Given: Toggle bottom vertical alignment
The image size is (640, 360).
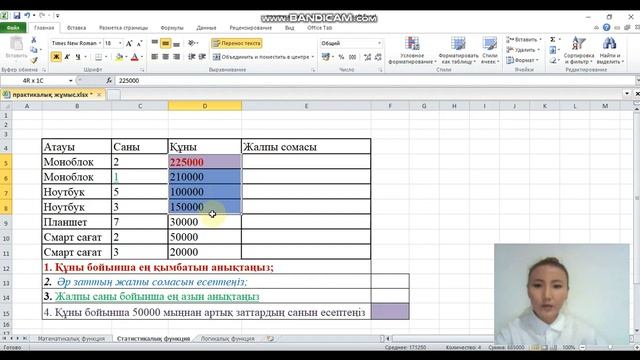Looking at the screenshot, I should pos(176,43).
